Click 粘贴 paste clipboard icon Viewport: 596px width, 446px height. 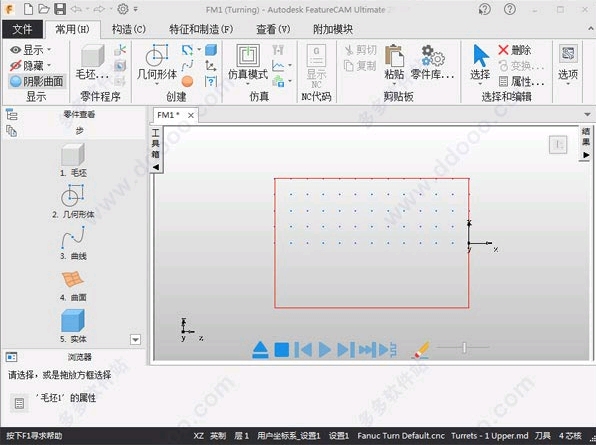[x=394, y=63]
